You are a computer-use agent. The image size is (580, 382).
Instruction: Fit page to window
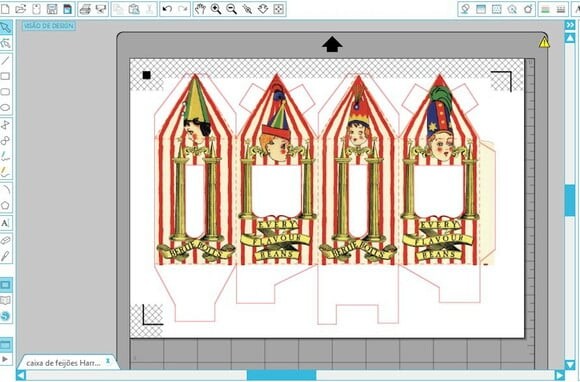(278, 9)
